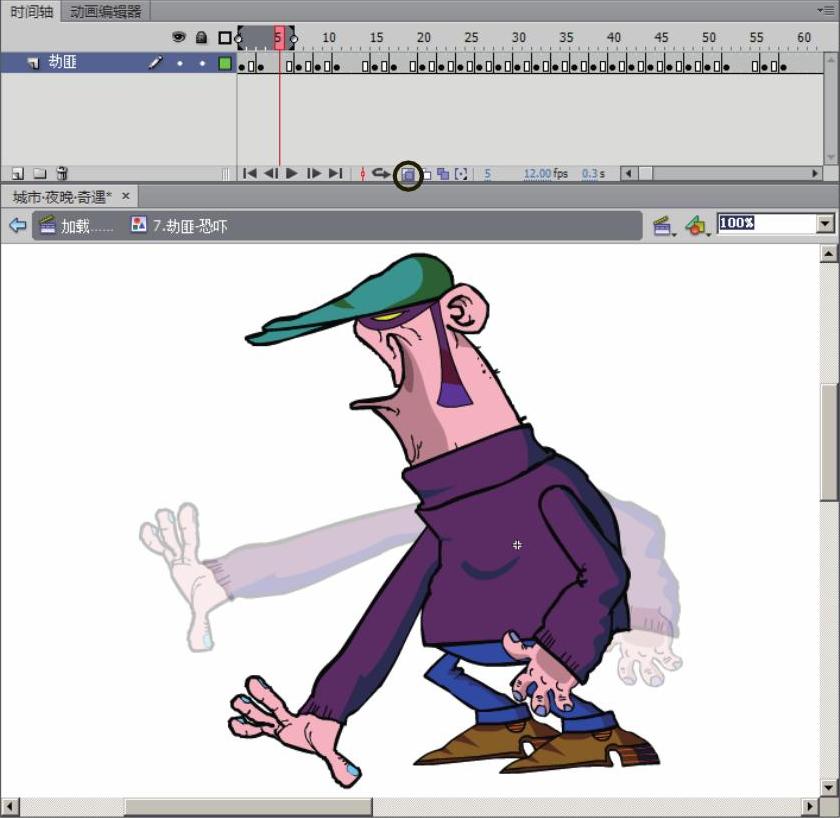Open the zoom percentage dropdown
Viewport: 840px width, 818px height.
[825, 223]
